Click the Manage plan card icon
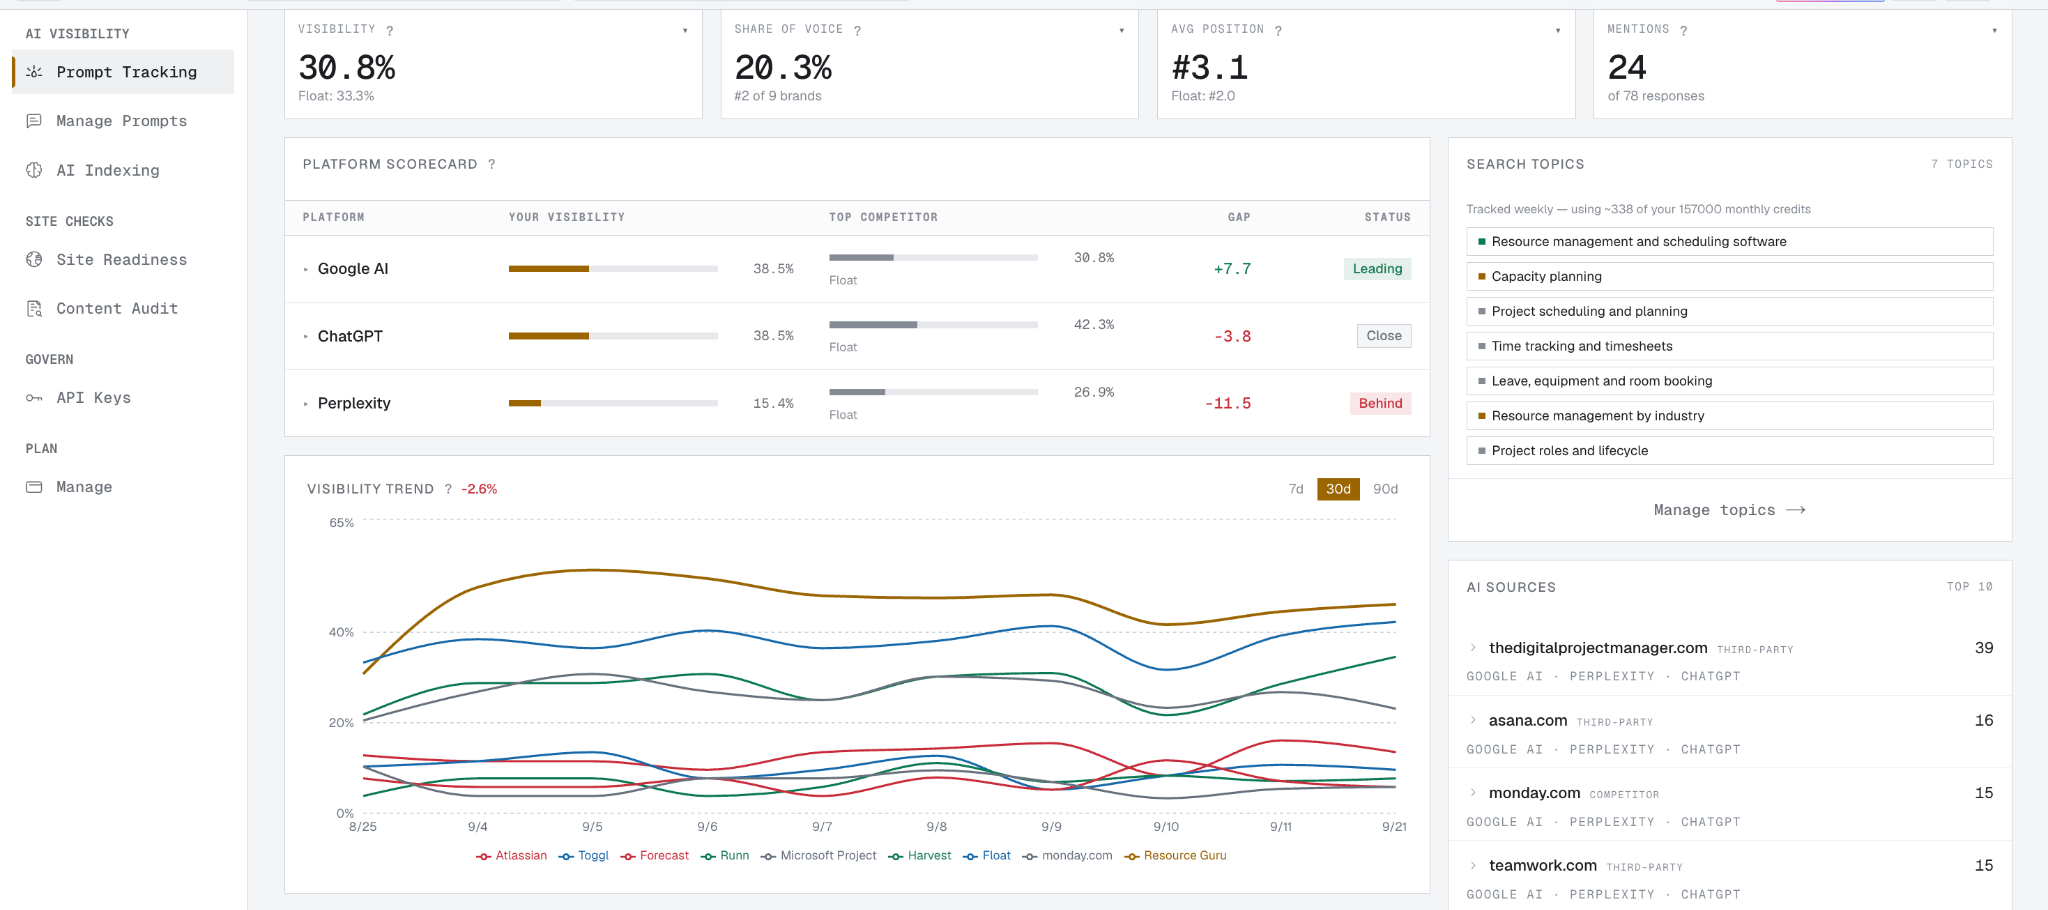 (34, 487)
